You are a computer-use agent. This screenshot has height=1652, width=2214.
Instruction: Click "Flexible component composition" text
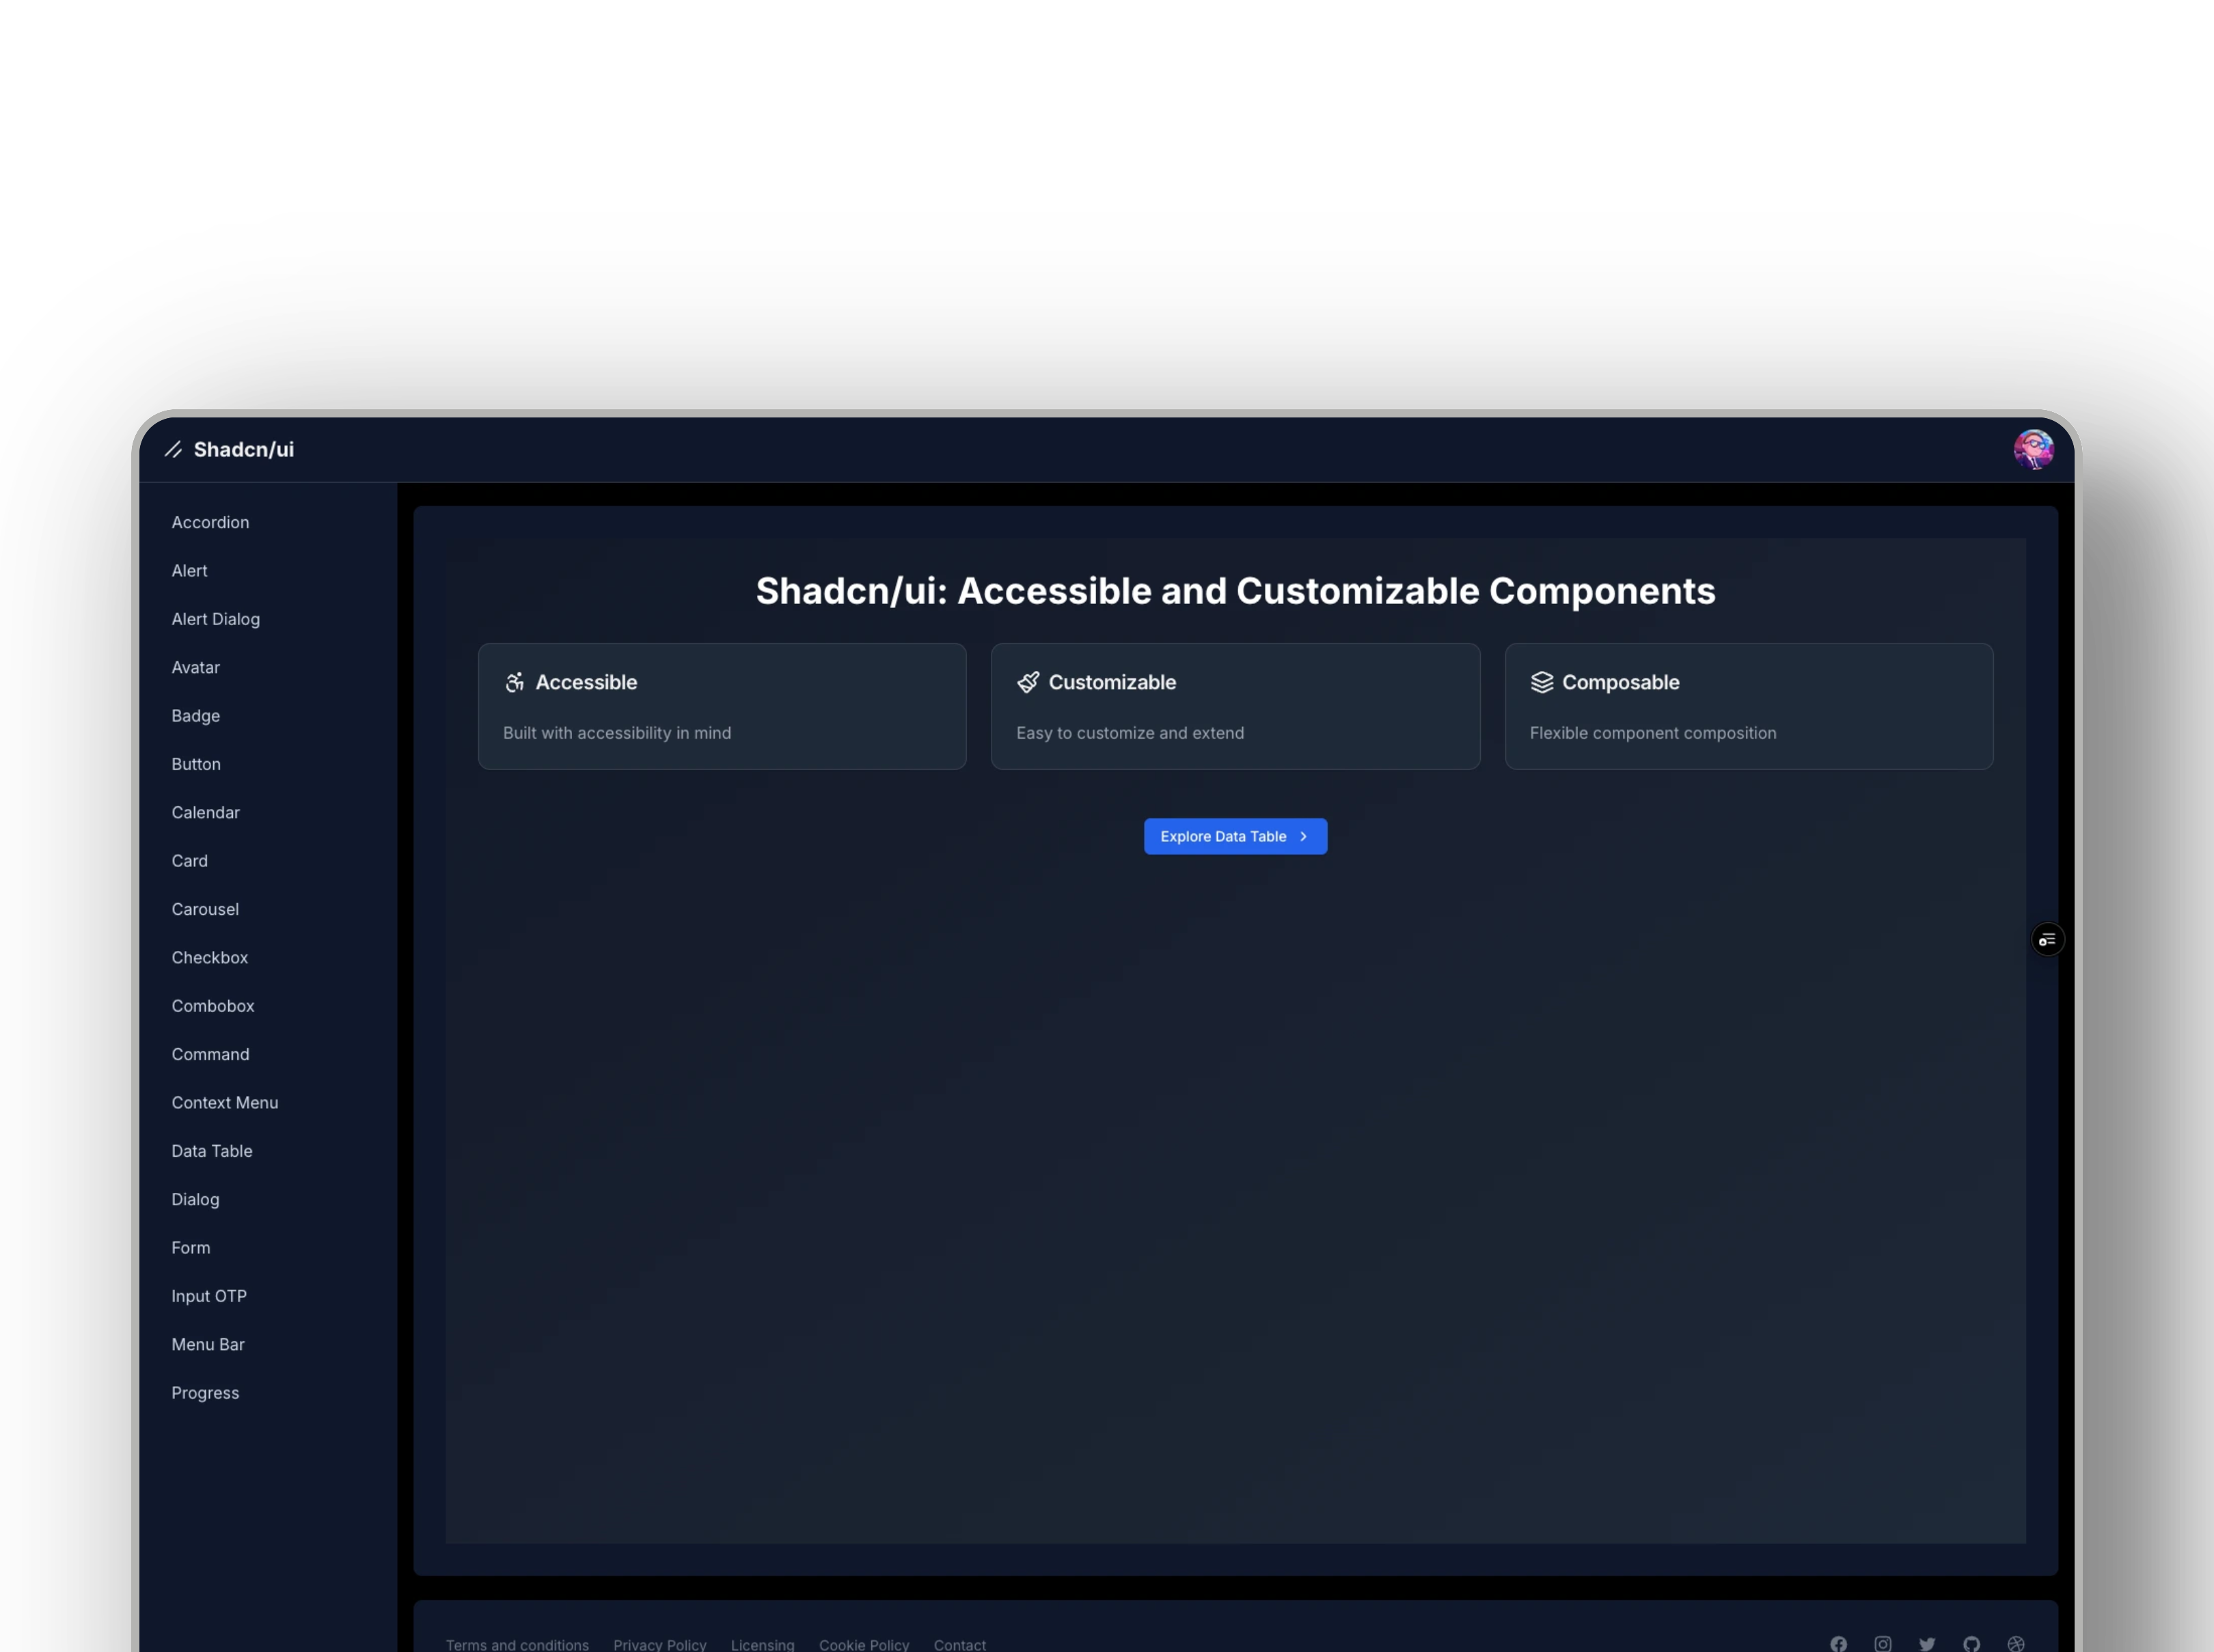pos(1652,733)
